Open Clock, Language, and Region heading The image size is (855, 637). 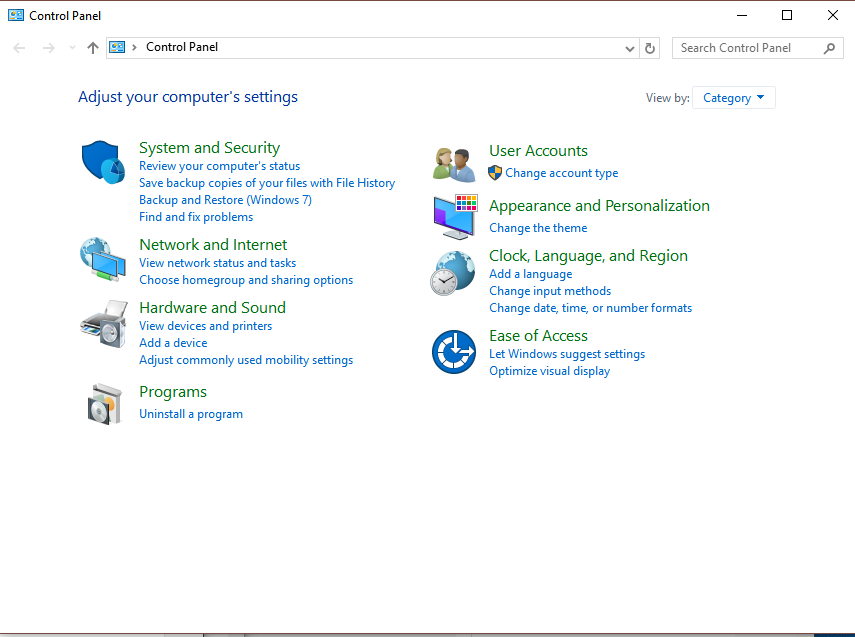click(588, 256)
